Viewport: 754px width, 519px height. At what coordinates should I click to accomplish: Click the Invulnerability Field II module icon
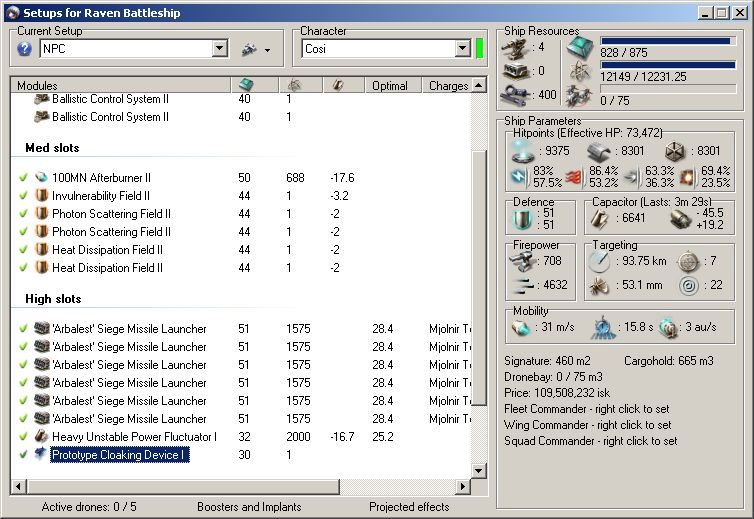click(42, 196)
